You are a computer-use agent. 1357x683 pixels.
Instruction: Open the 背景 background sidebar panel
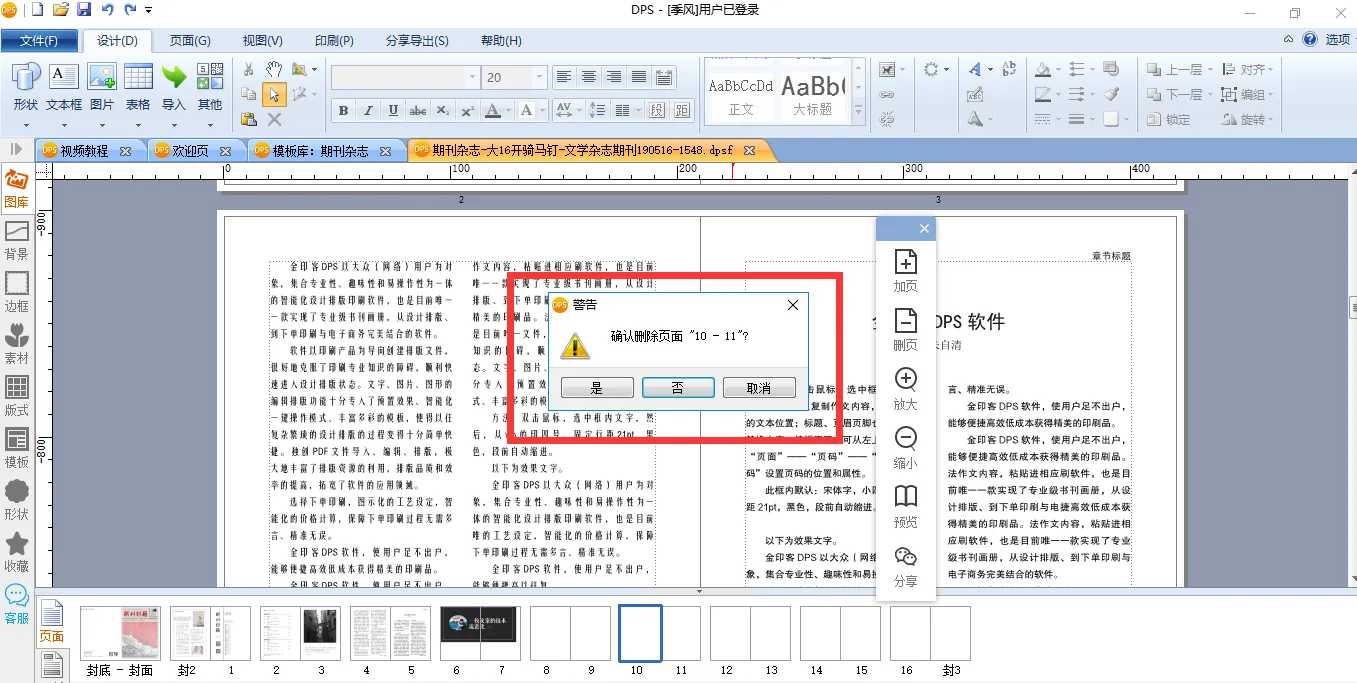16,241
